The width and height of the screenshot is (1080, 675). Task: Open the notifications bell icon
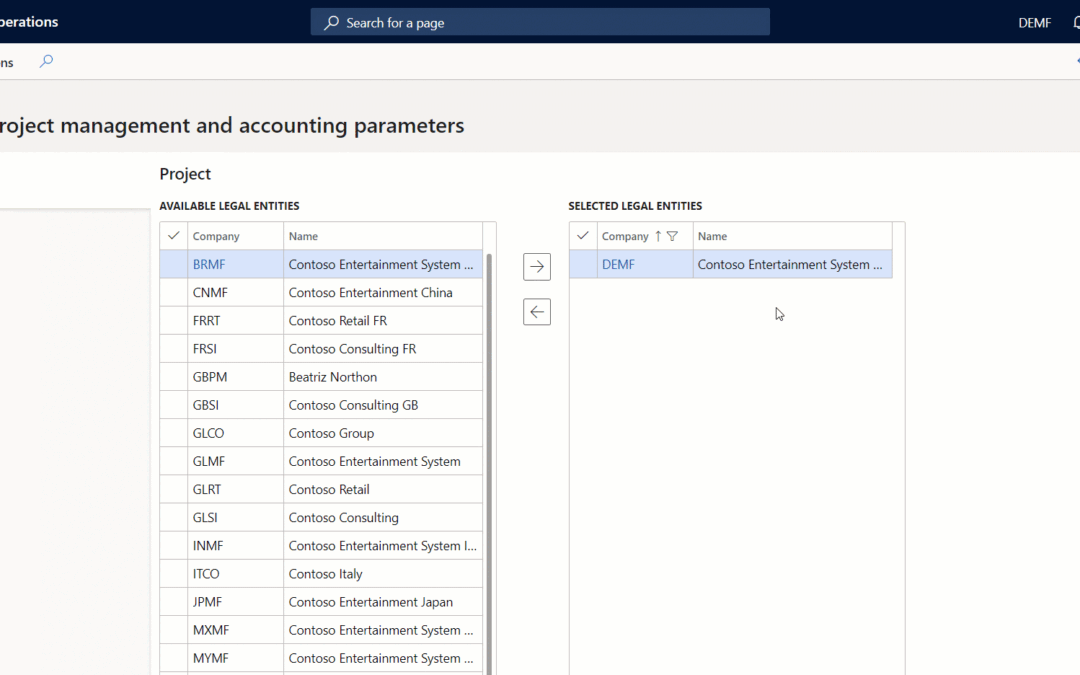[1076, 23]
